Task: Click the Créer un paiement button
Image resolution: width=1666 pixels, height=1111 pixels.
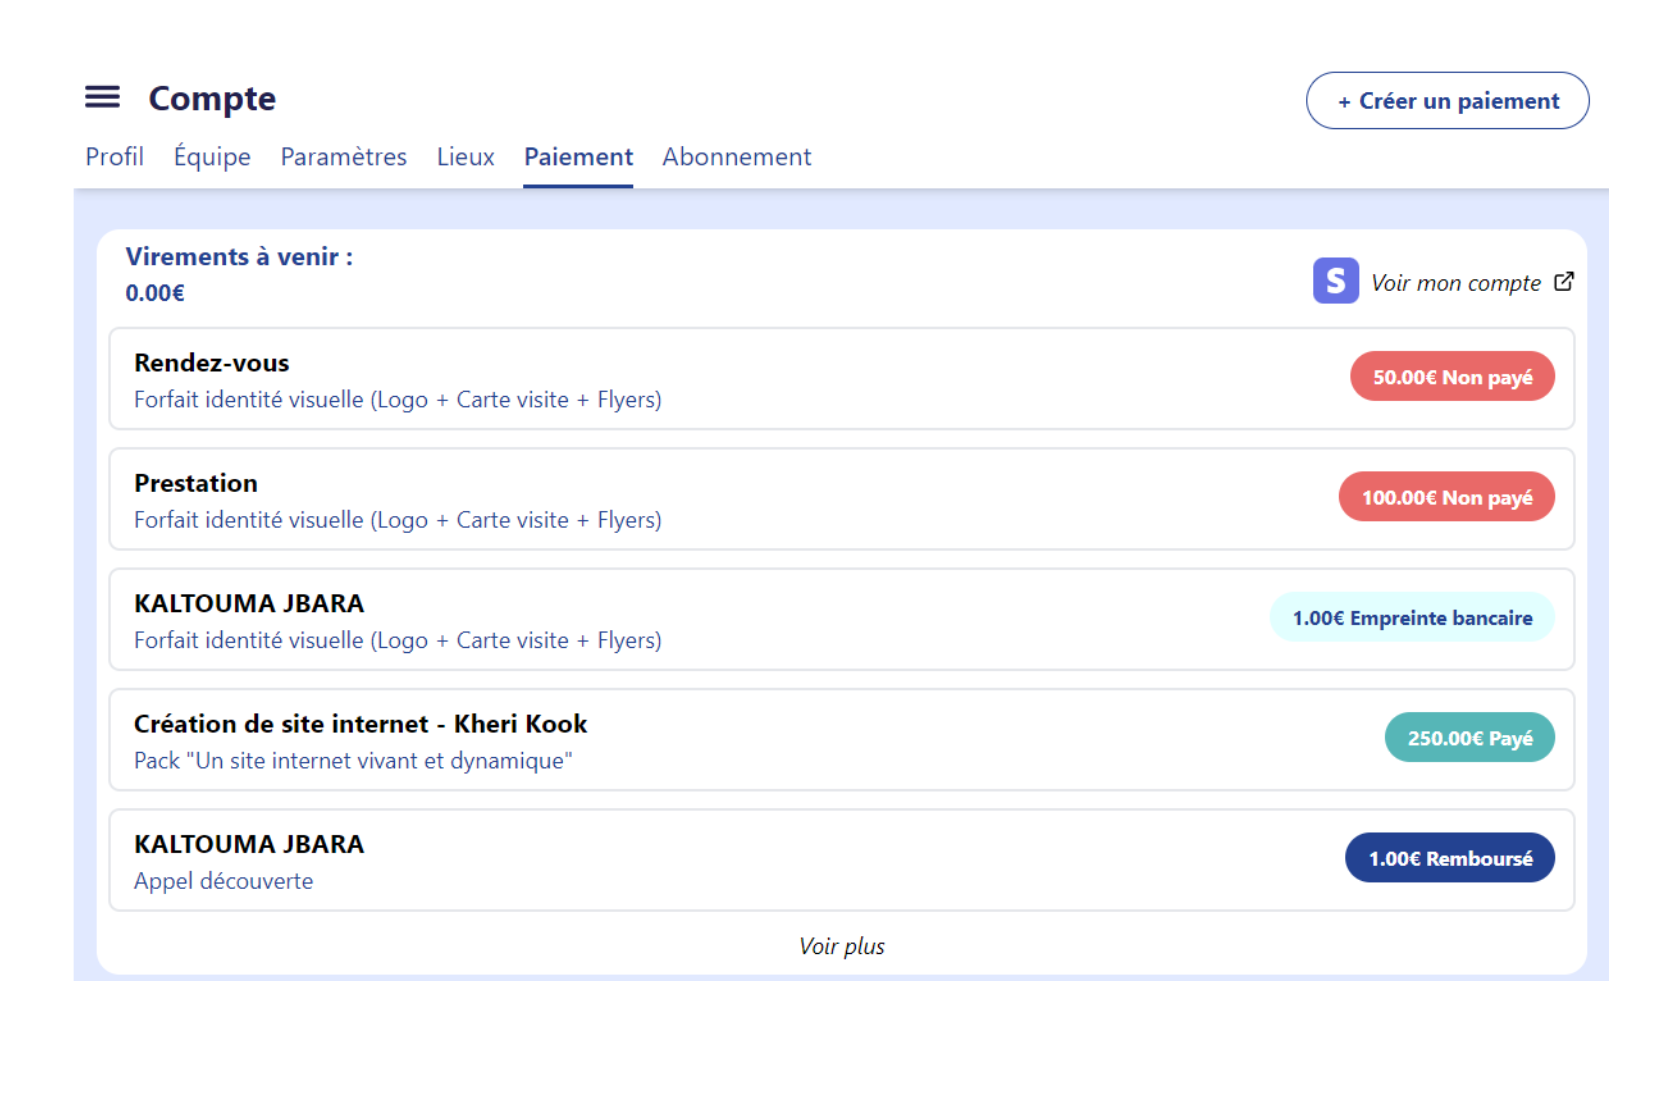Action: click(1447, 101)
